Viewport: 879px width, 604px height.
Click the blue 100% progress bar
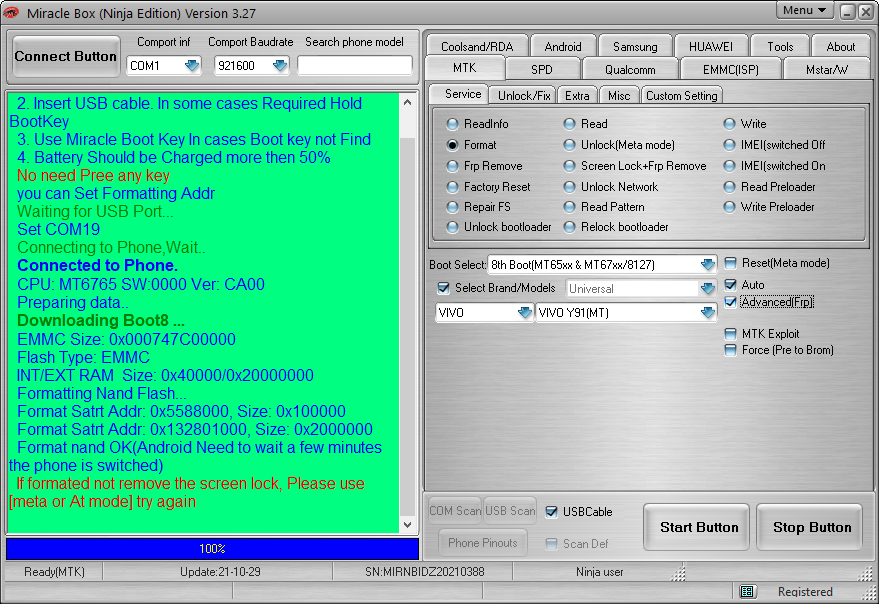click(x=212, y=548)
